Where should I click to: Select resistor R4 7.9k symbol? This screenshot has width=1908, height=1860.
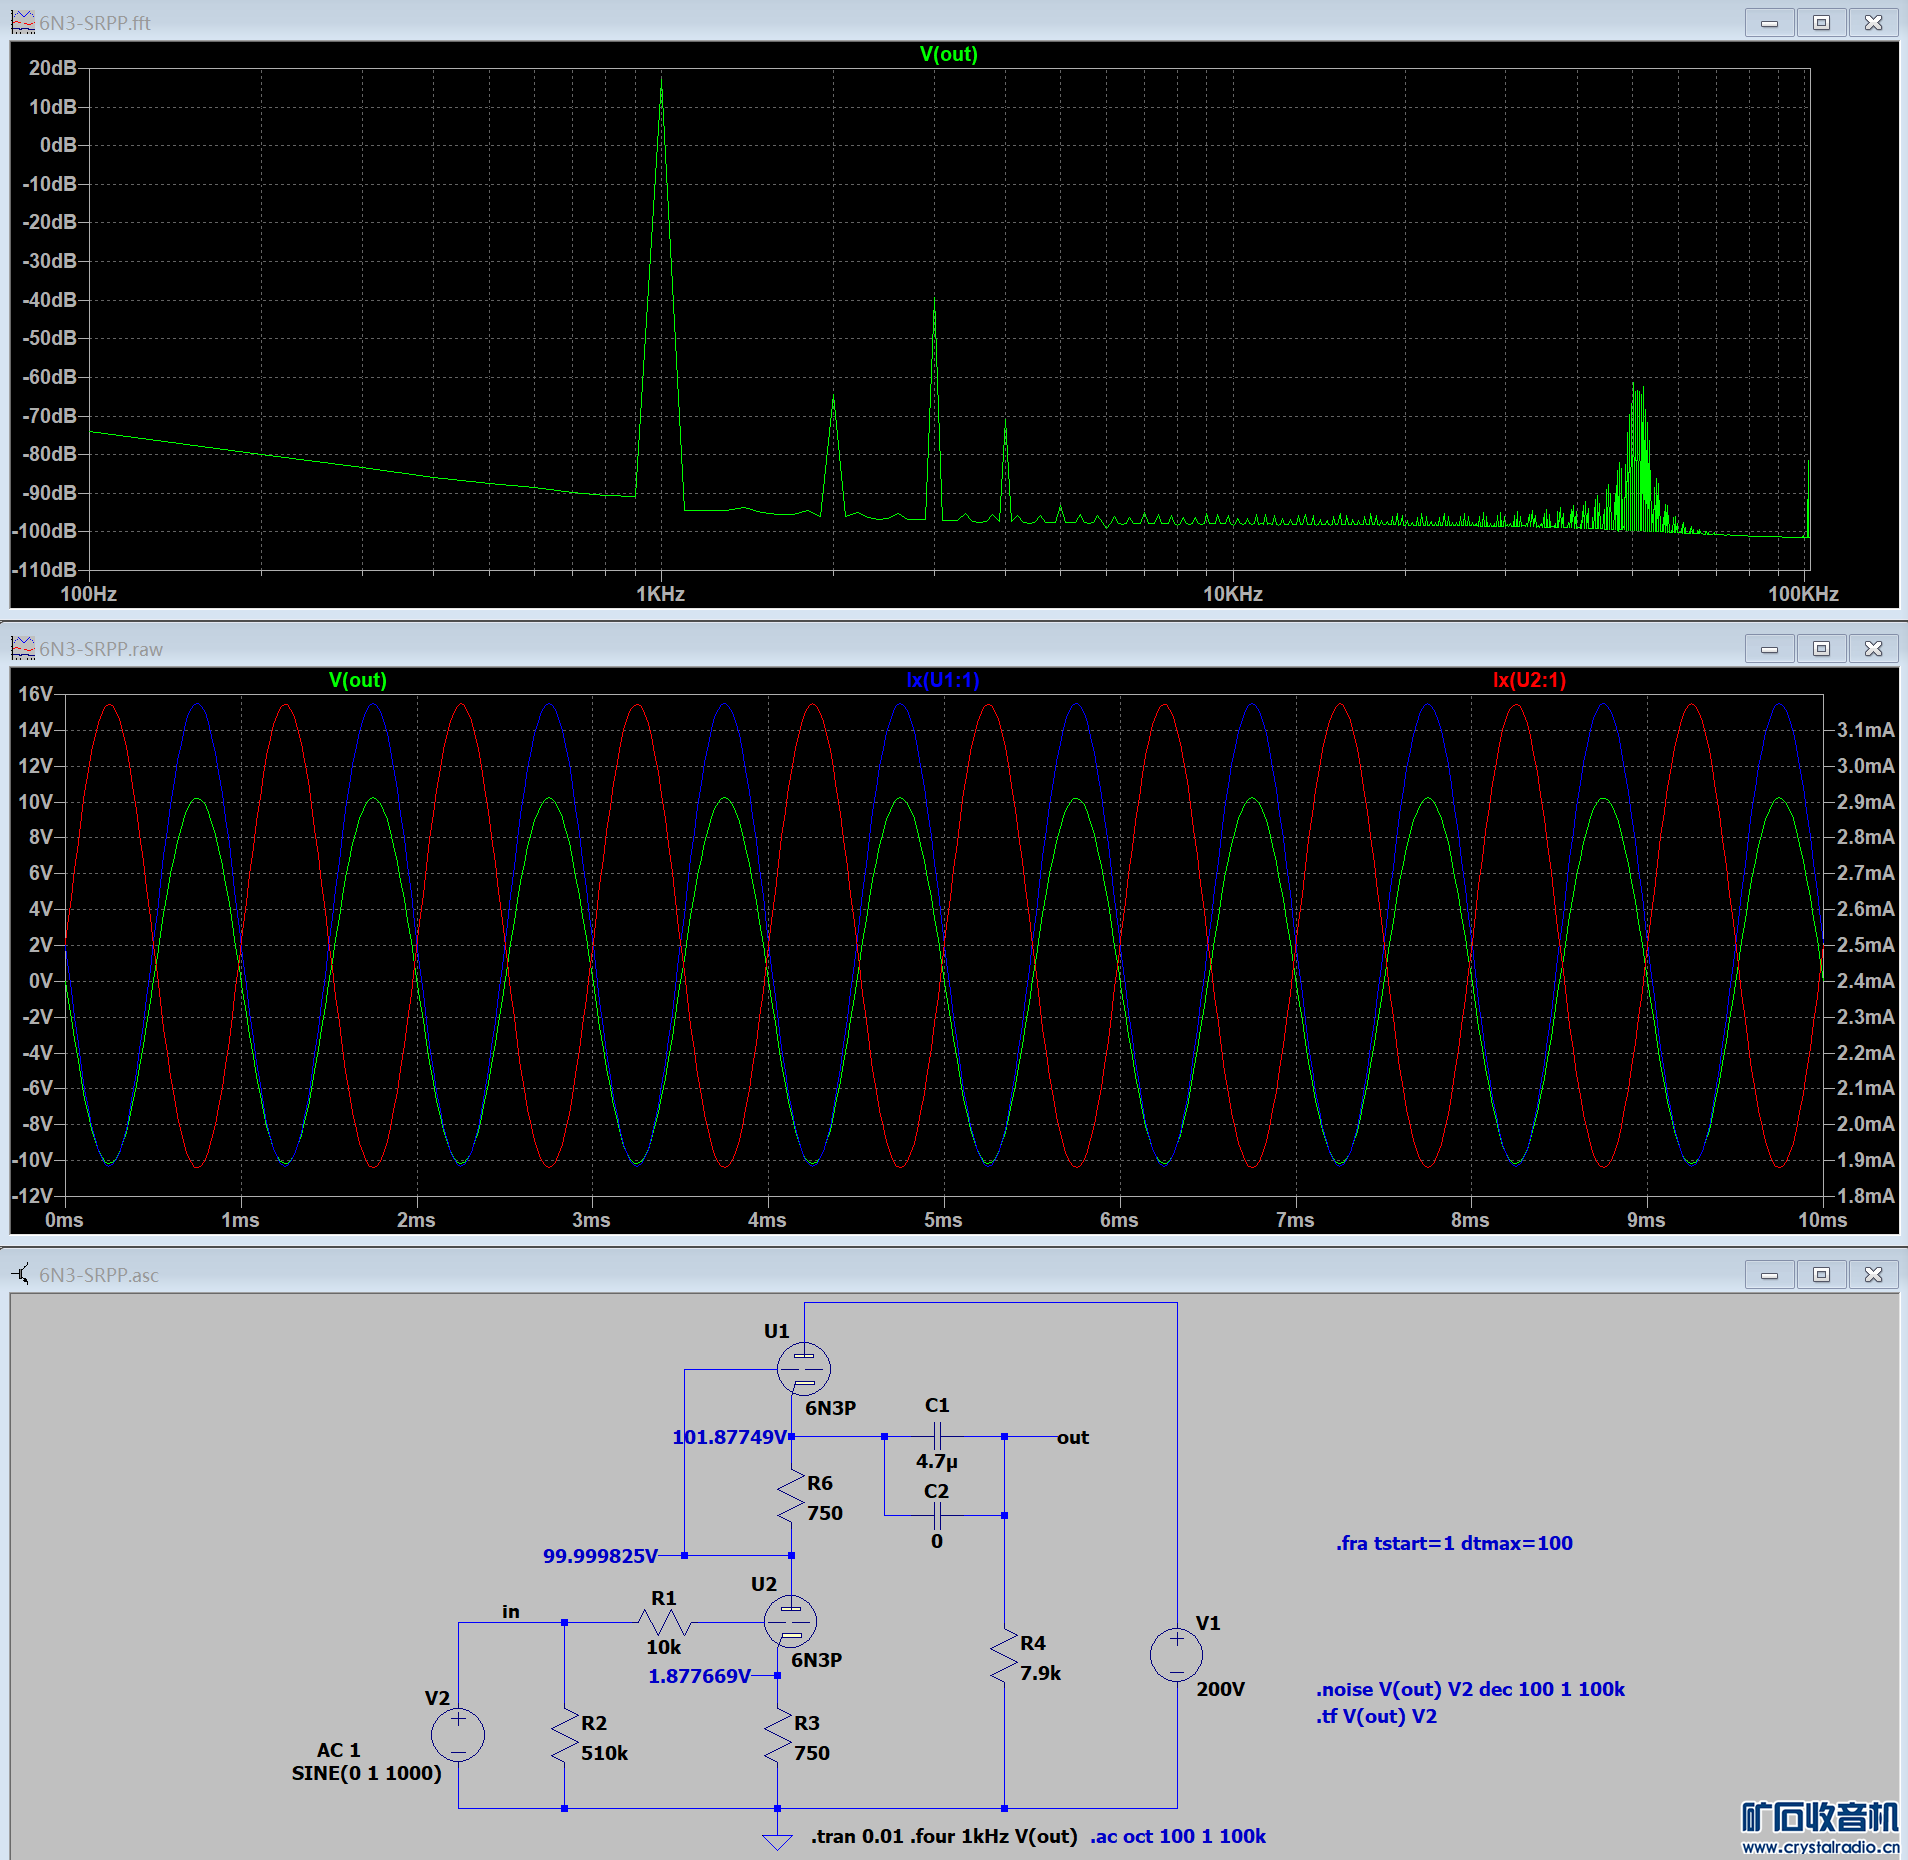pyautogui.click(x=1004, y=1657)
